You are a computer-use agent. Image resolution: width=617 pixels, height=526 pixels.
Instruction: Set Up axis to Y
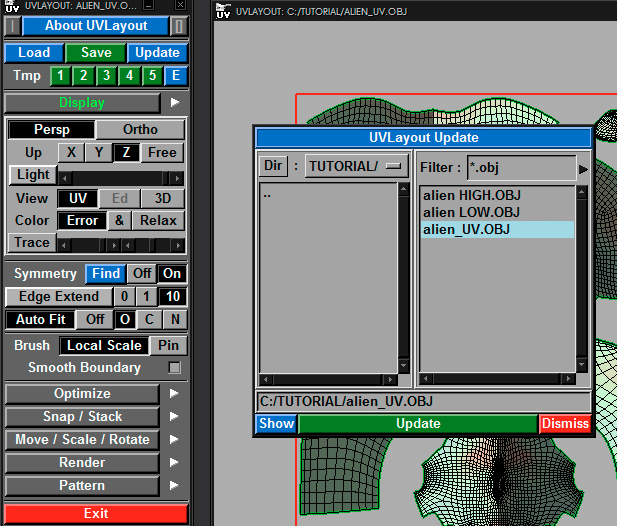(x=99, y=153)
